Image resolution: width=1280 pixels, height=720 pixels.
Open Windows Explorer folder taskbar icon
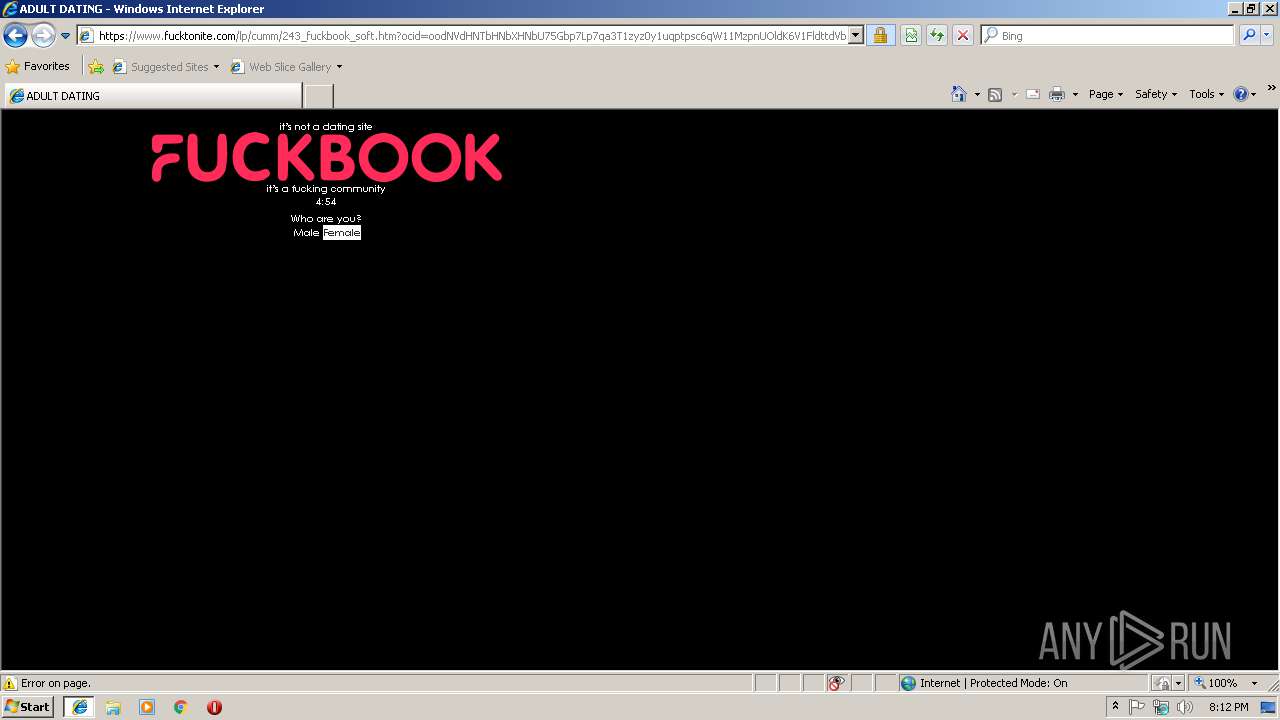tap(113, 707)
